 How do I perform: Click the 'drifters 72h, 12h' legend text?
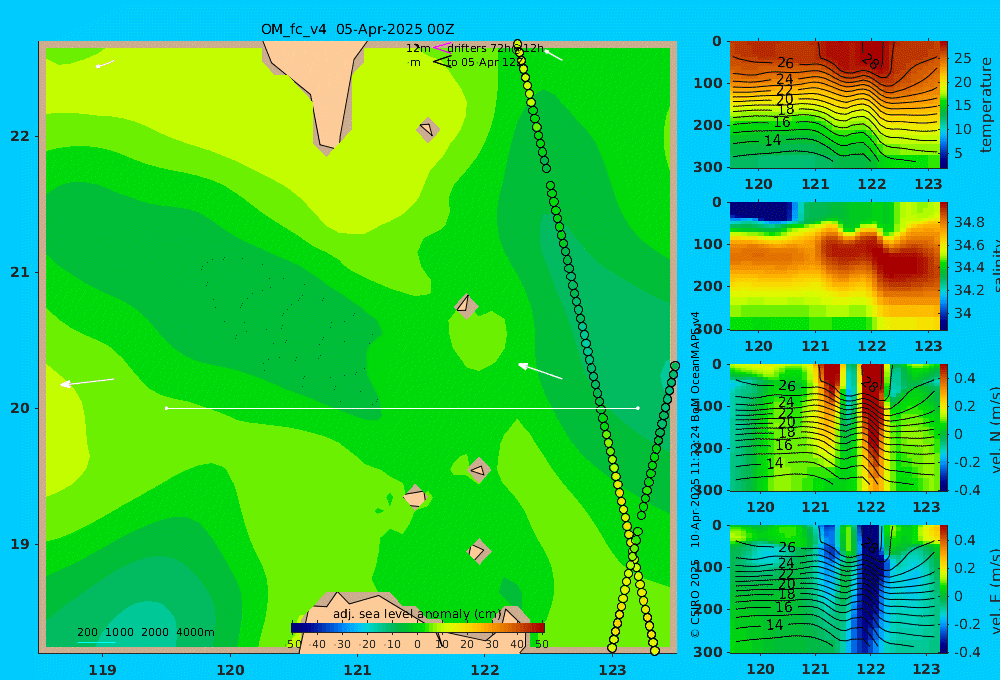[x=495, y=48]
